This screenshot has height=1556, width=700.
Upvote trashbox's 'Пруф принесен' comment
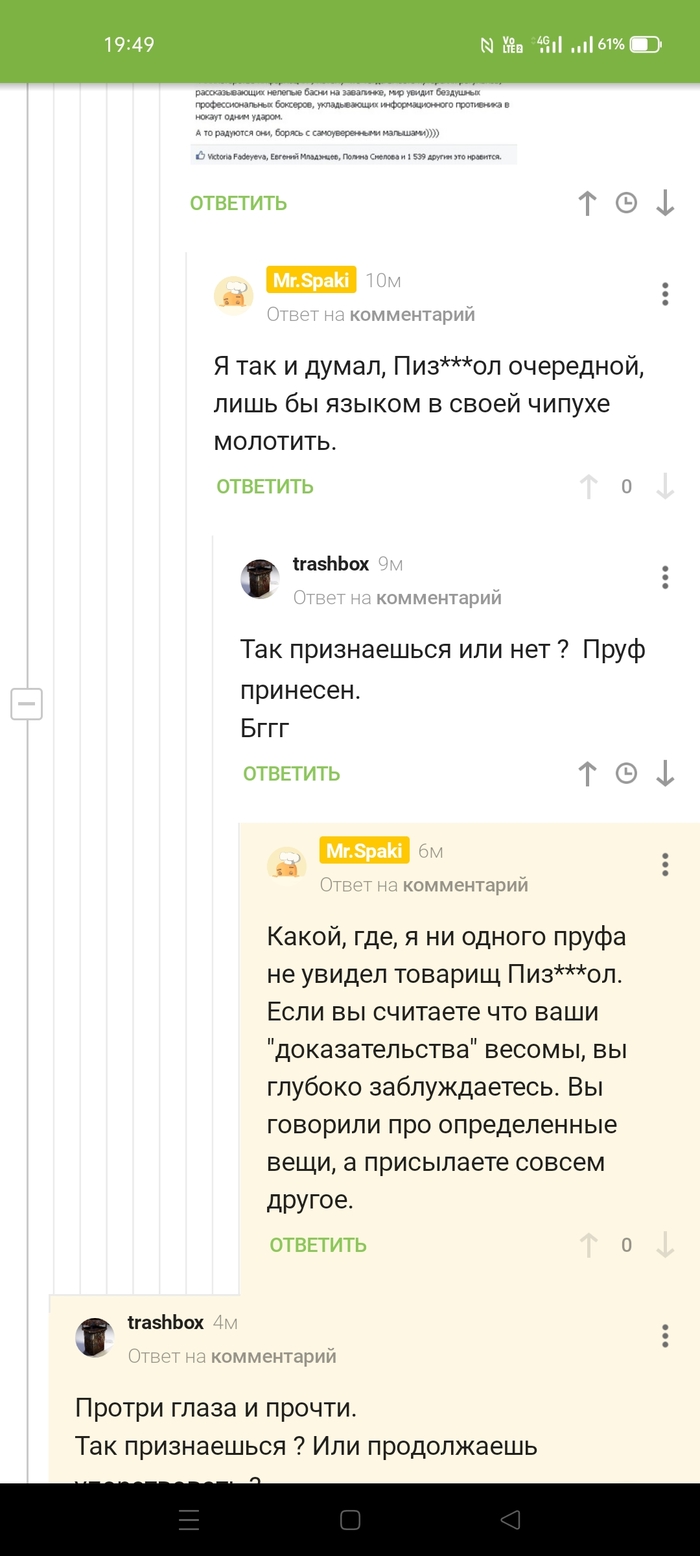click(x=587, y=773)
